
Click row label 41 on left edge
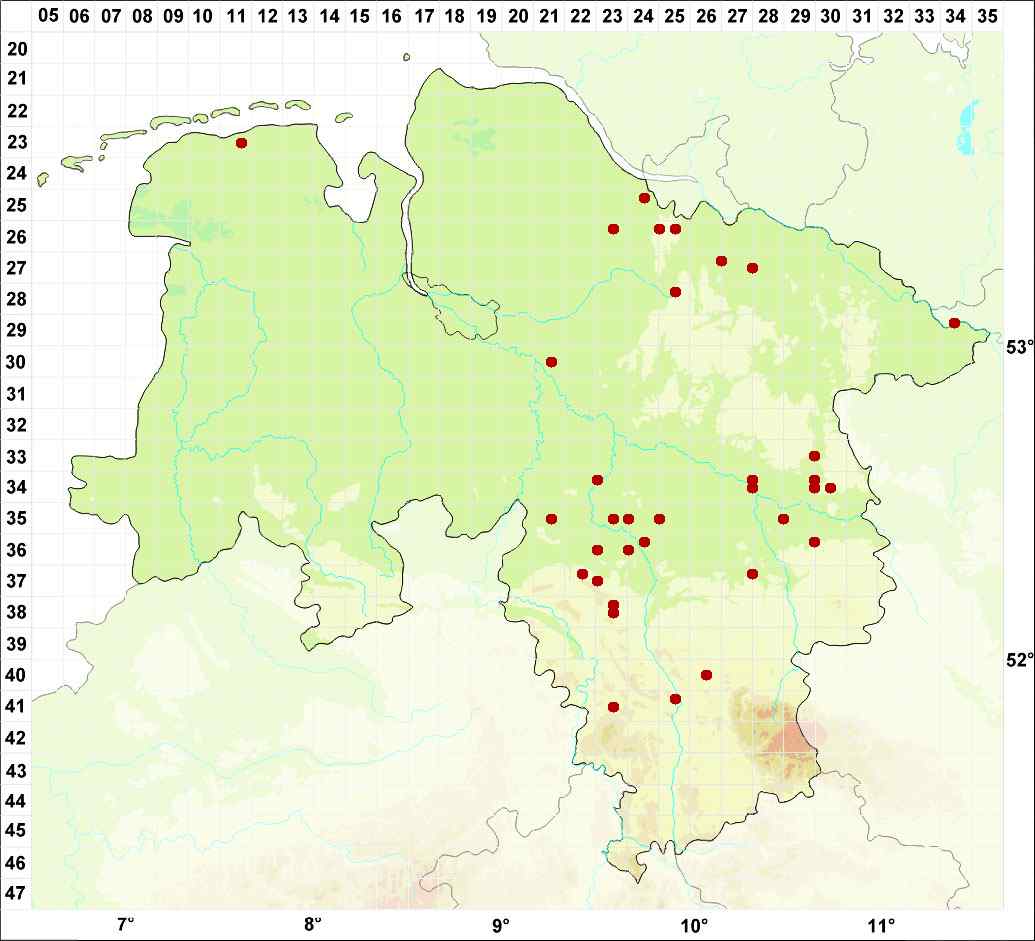[x=17, y=706]
